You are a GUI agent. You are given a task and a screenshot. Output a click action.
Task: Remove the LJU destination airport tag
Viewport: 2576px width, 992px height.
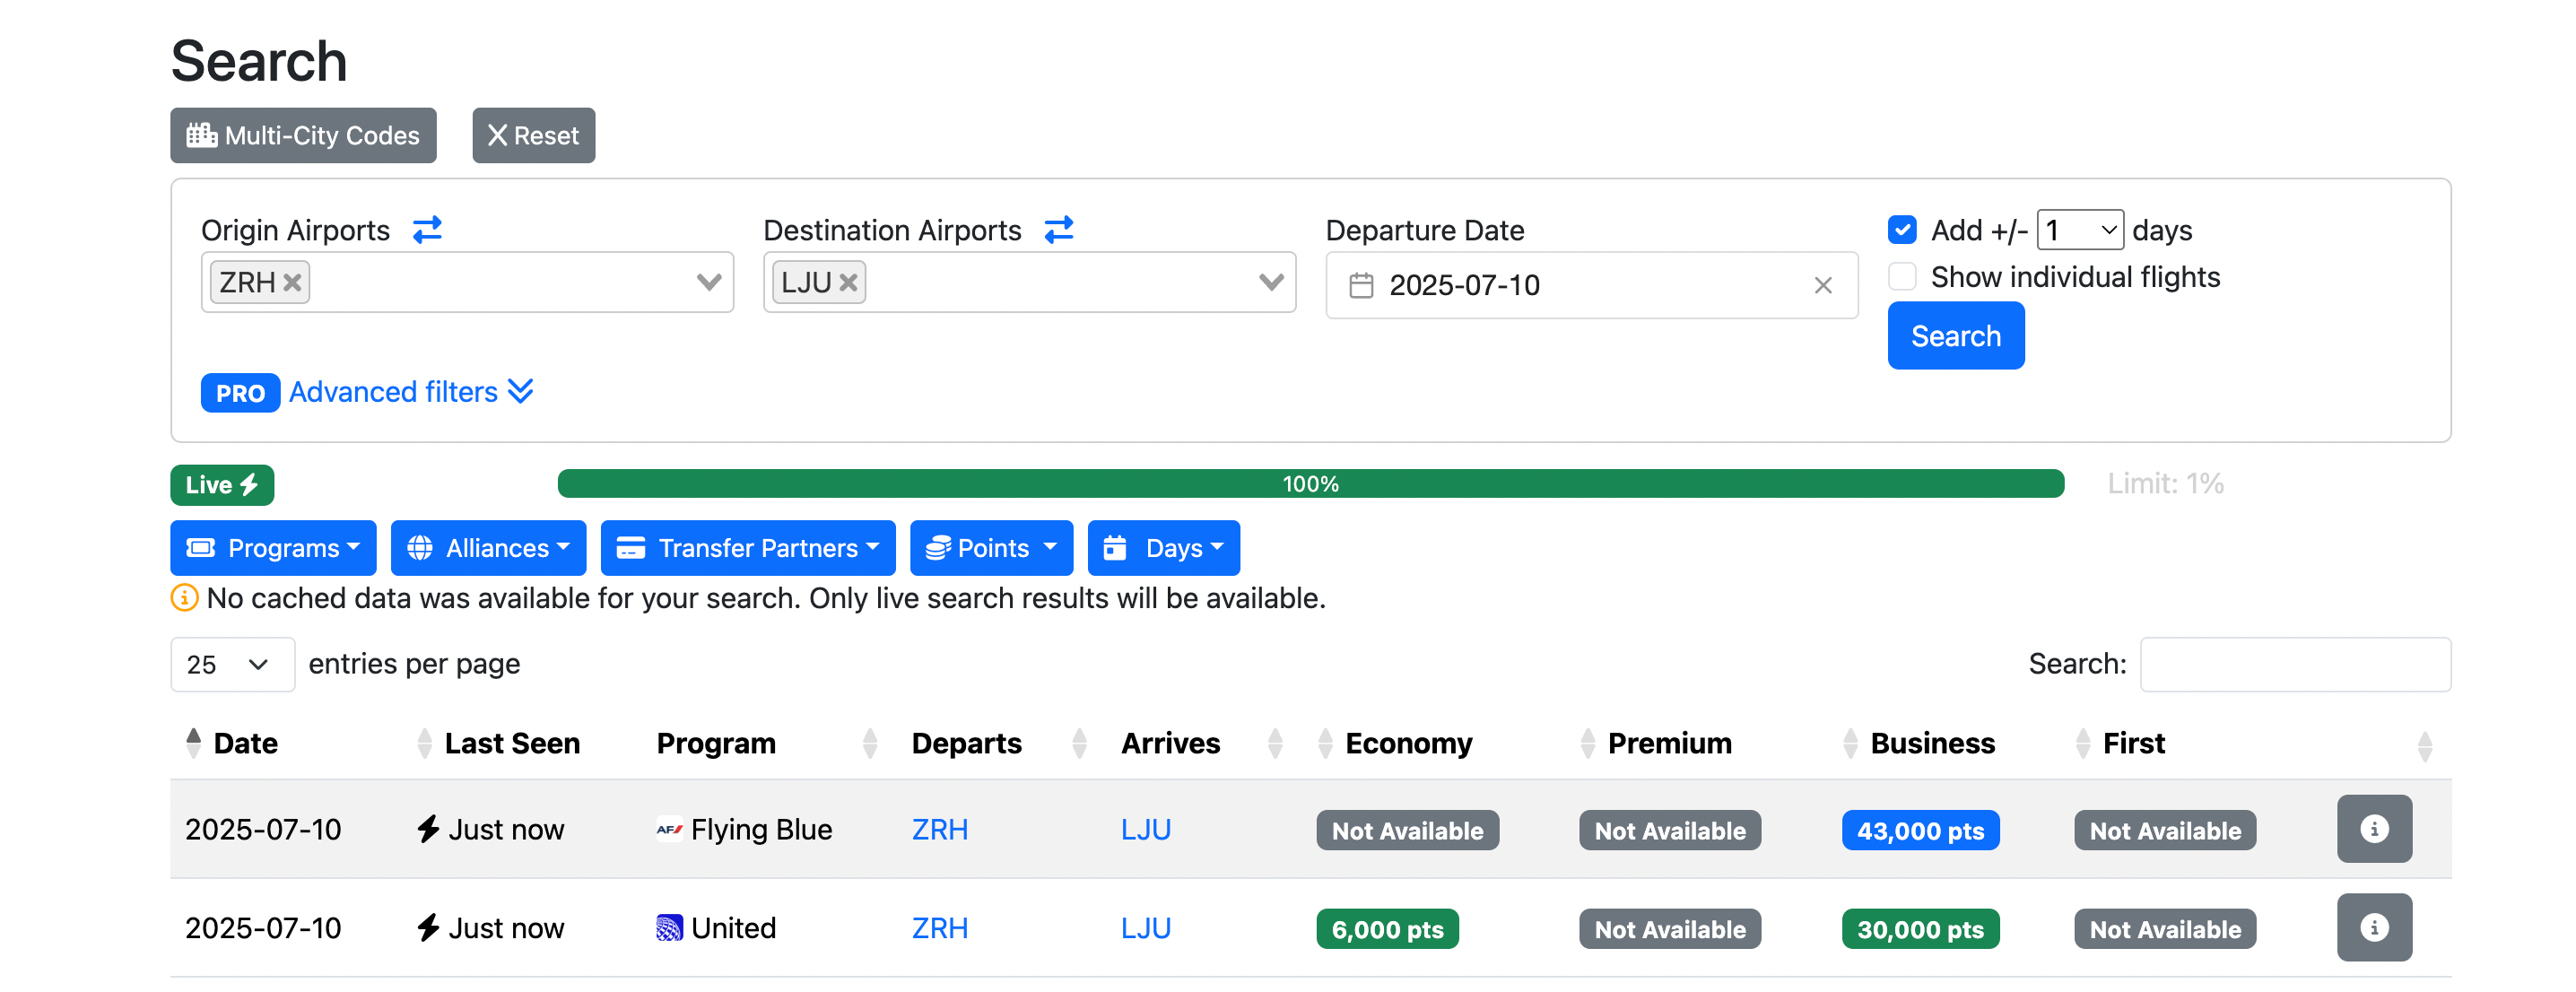coord(848,283)
